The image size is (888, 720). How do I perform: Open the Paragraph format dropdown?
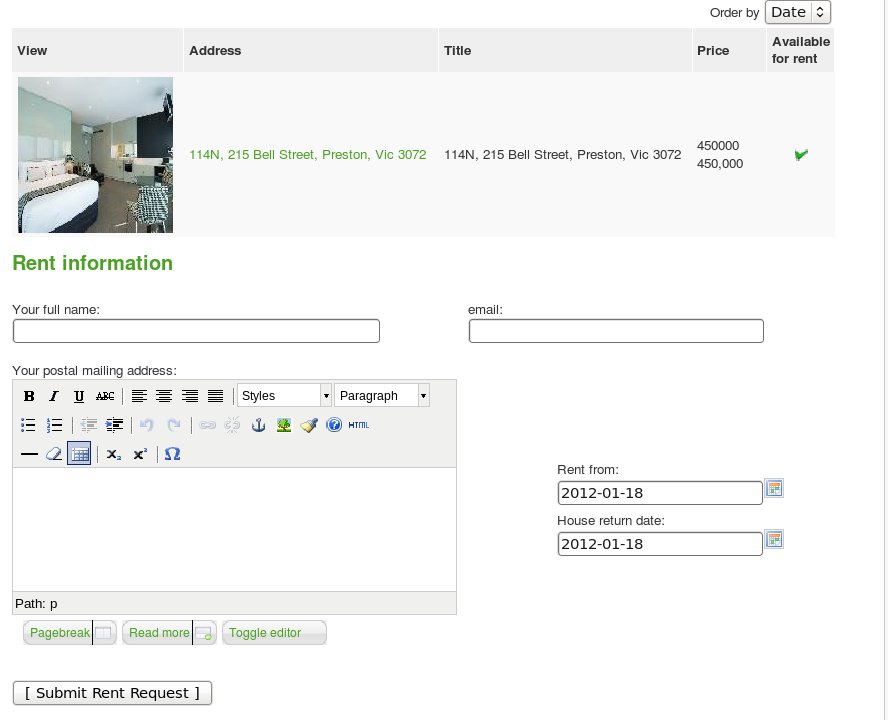382,395
